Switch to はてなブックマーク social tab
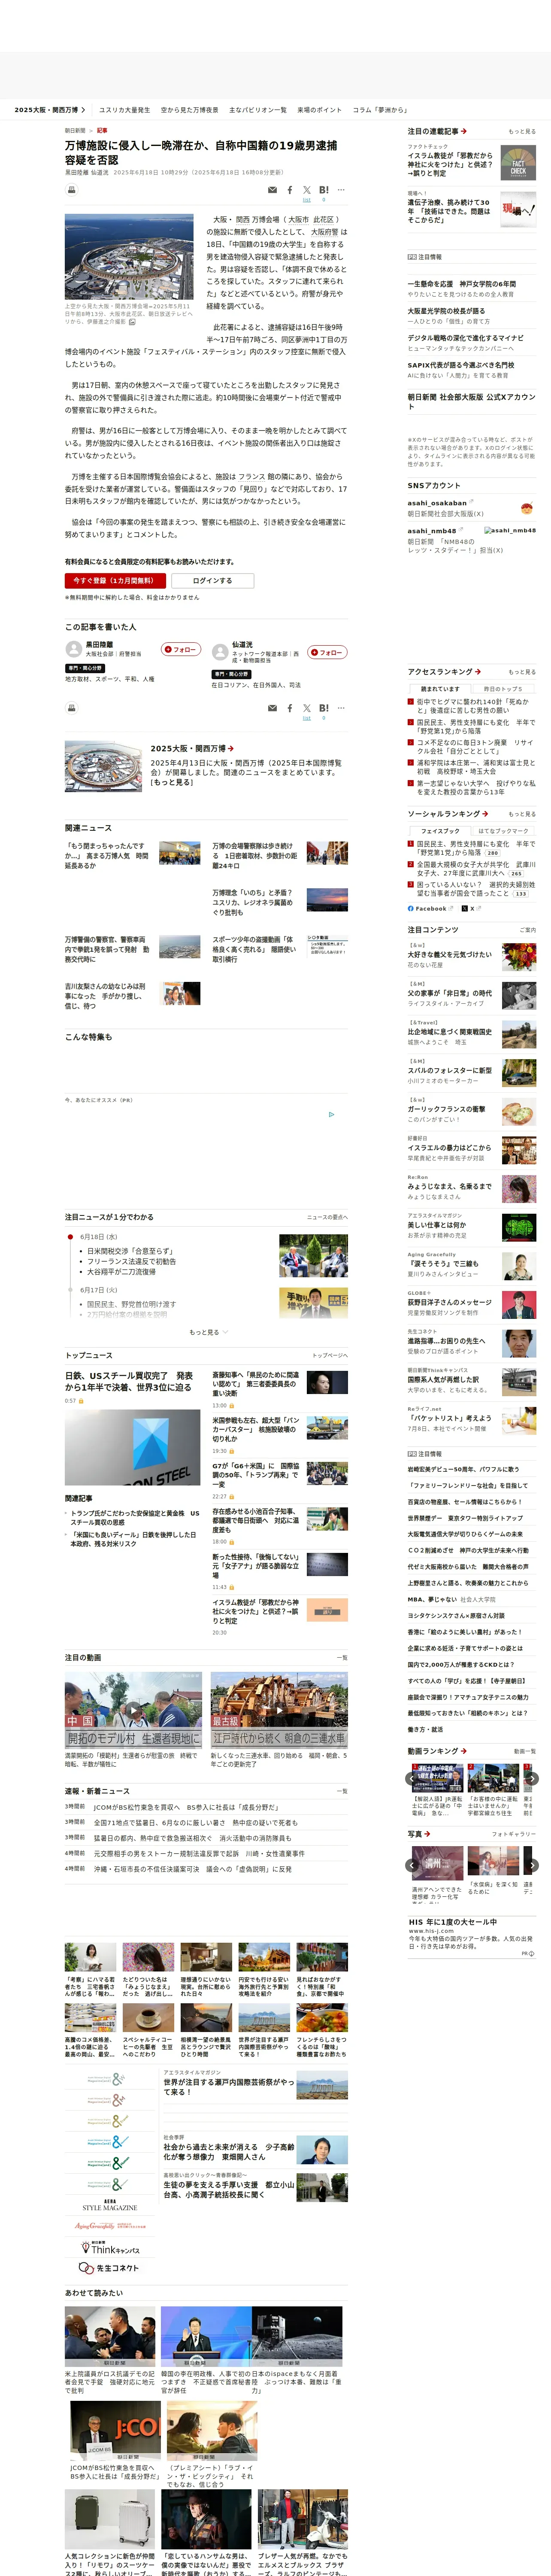Viewport: 551px width, 2576px height. pos(503,831)
